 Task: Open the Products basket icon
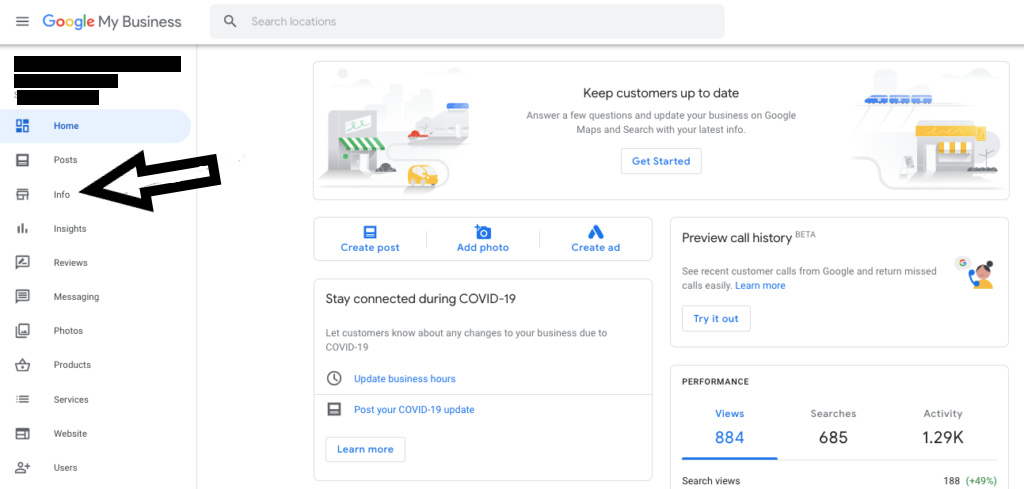pos(22,365)
